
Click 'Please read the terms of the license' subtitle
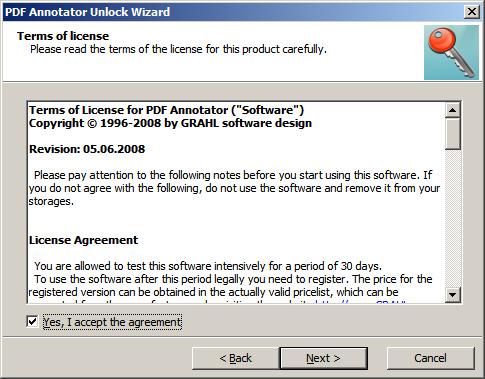pos(178,49)
